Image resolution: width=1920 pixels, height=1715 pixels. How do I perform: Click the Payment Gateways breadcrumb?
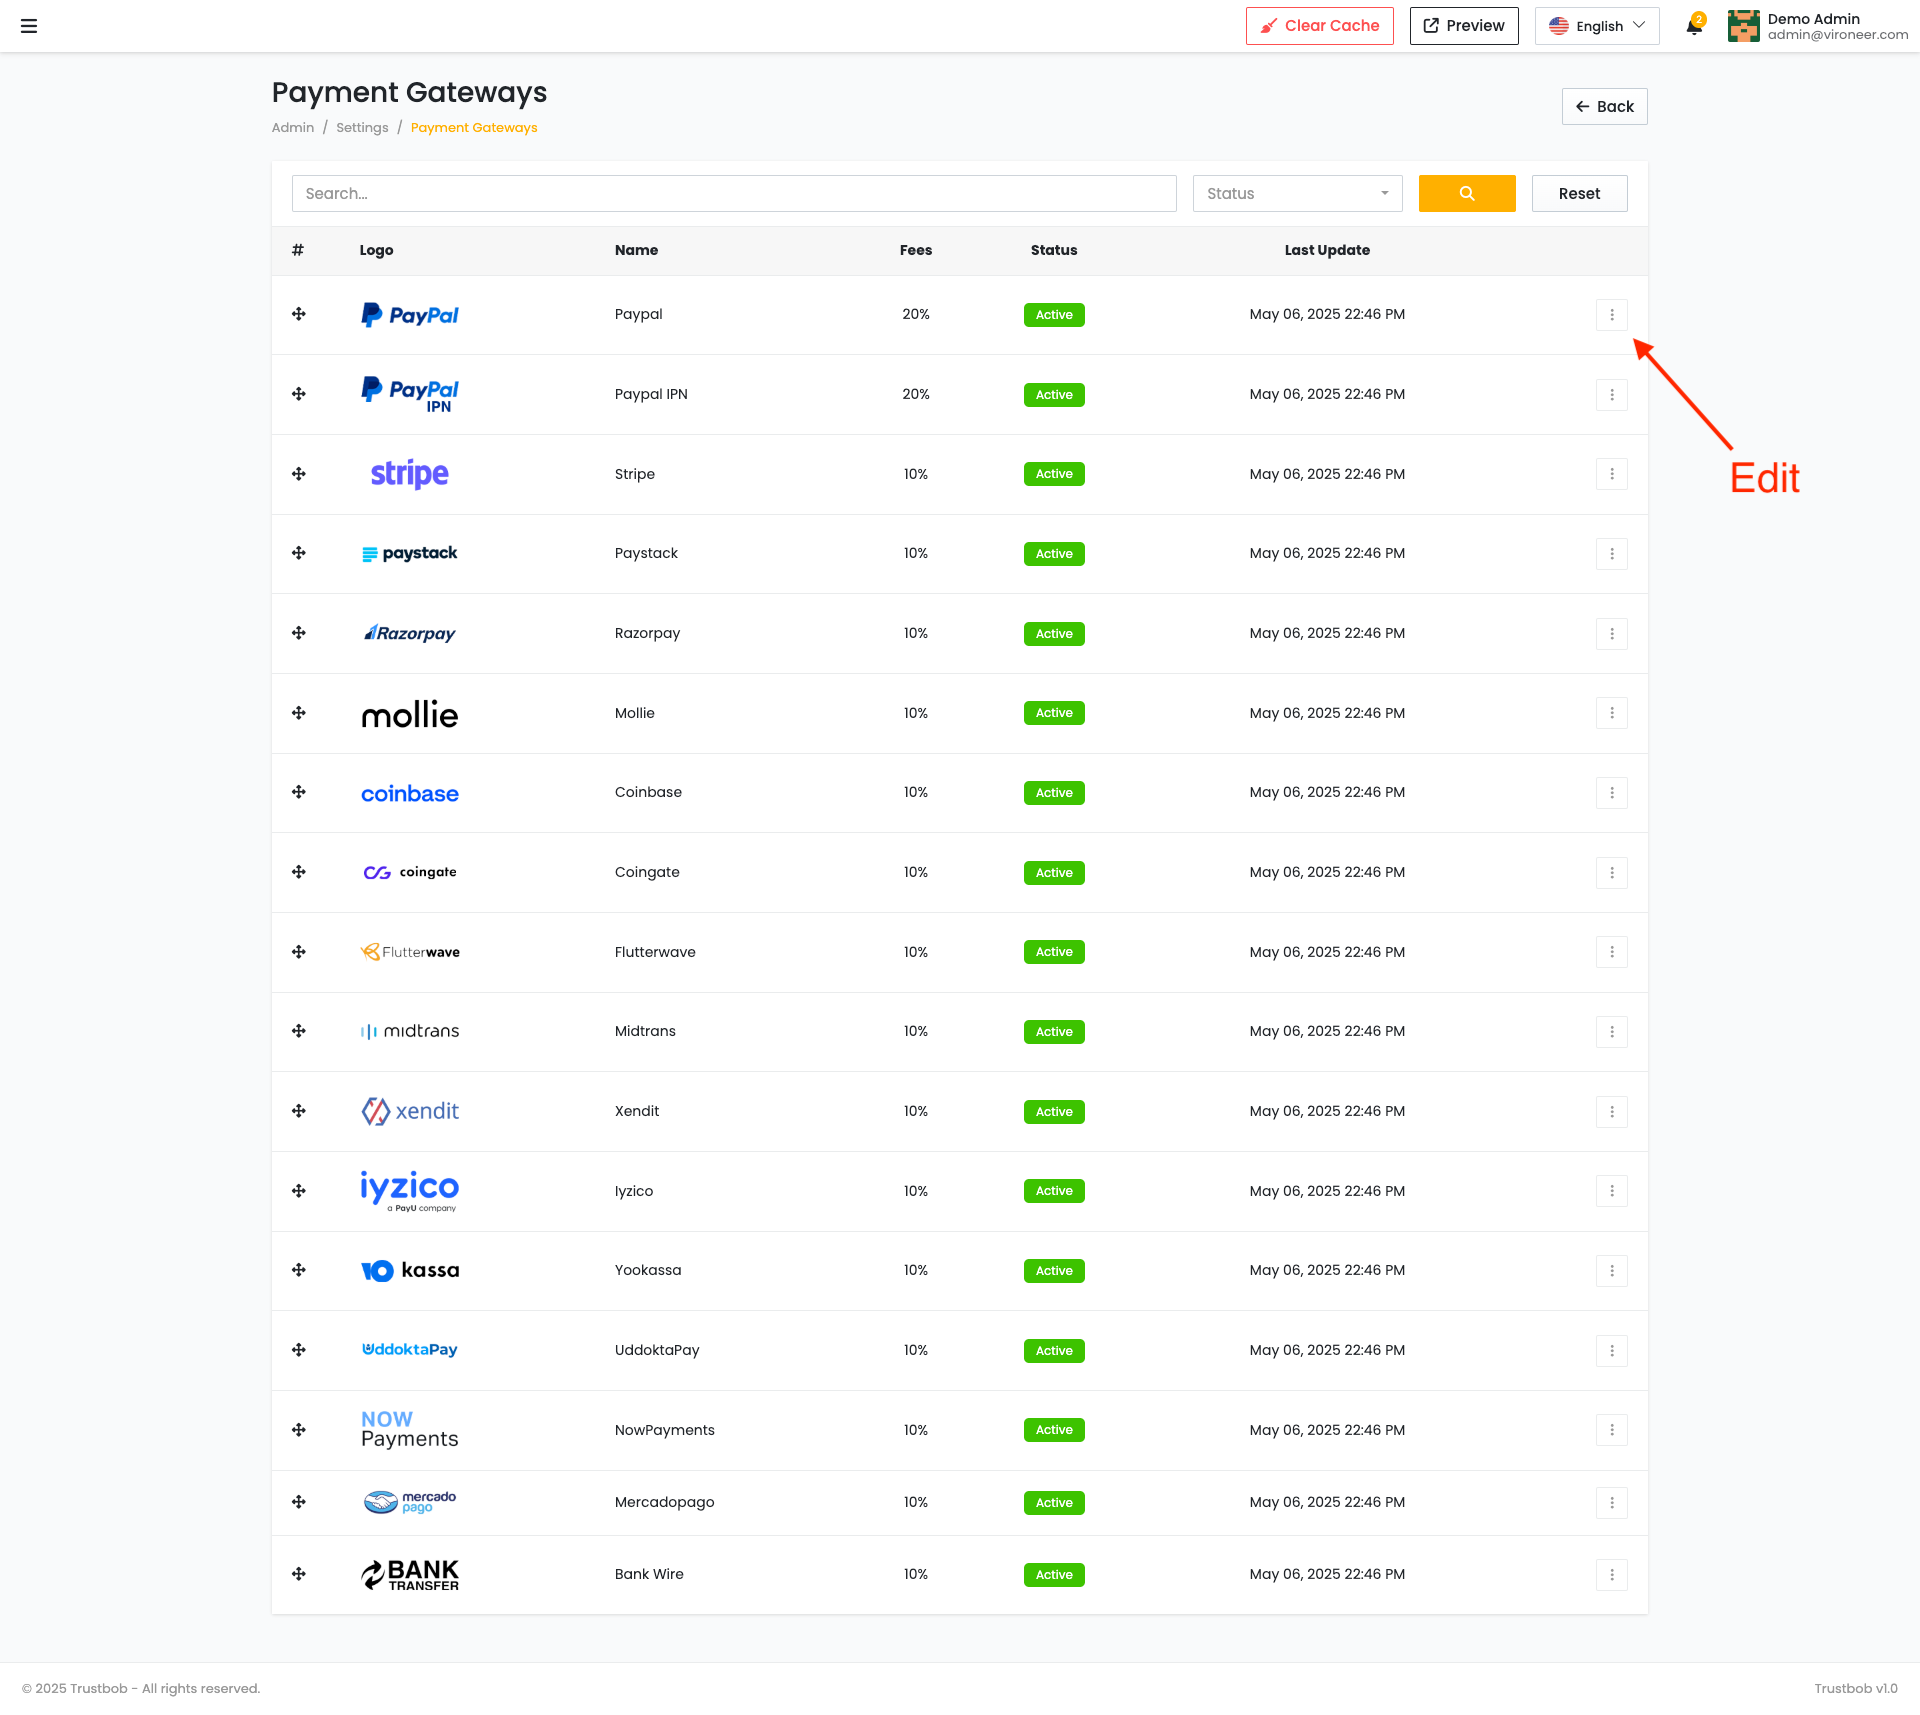[x=474, y=128]
